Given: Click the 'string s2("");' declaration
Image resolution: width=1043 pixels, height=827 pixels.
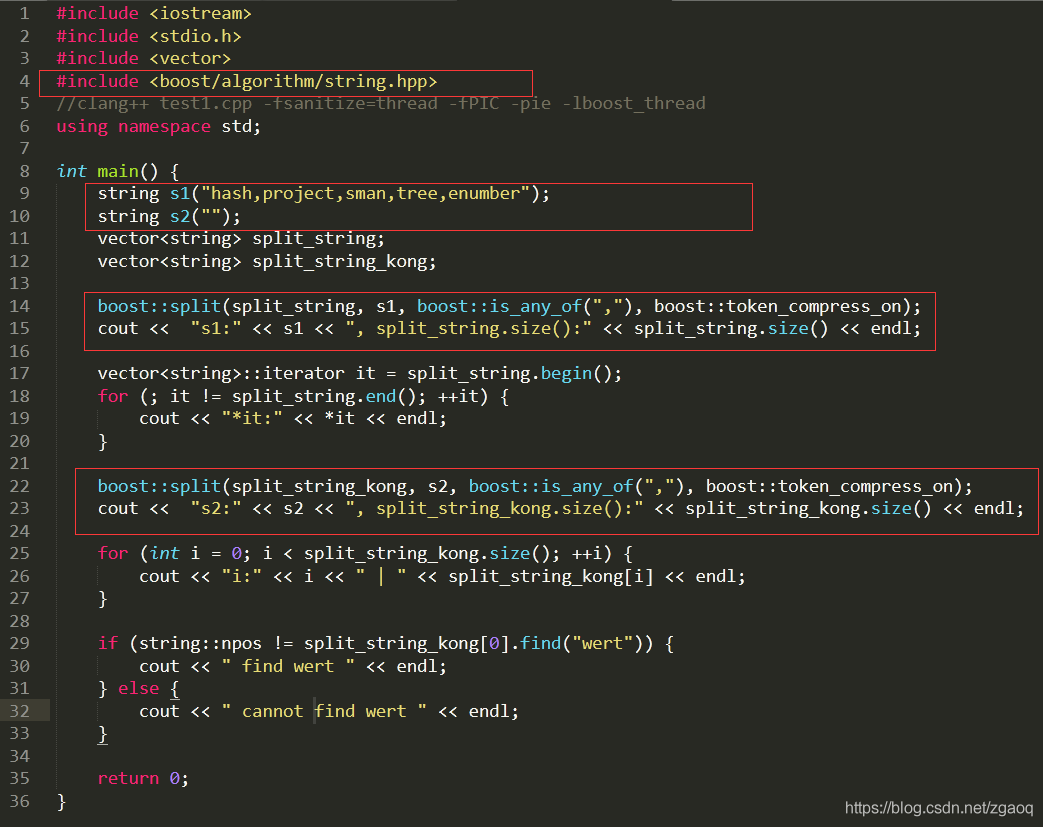Looking at the screenshot, I should [x=169, y=216].
